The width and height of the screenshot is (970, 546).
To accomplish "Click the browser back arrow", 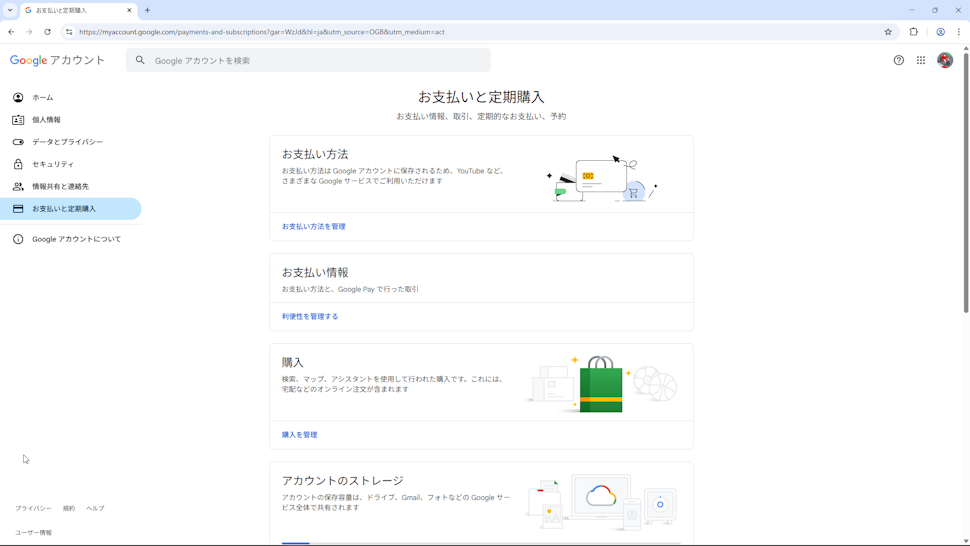I will (x=11, y=32).
